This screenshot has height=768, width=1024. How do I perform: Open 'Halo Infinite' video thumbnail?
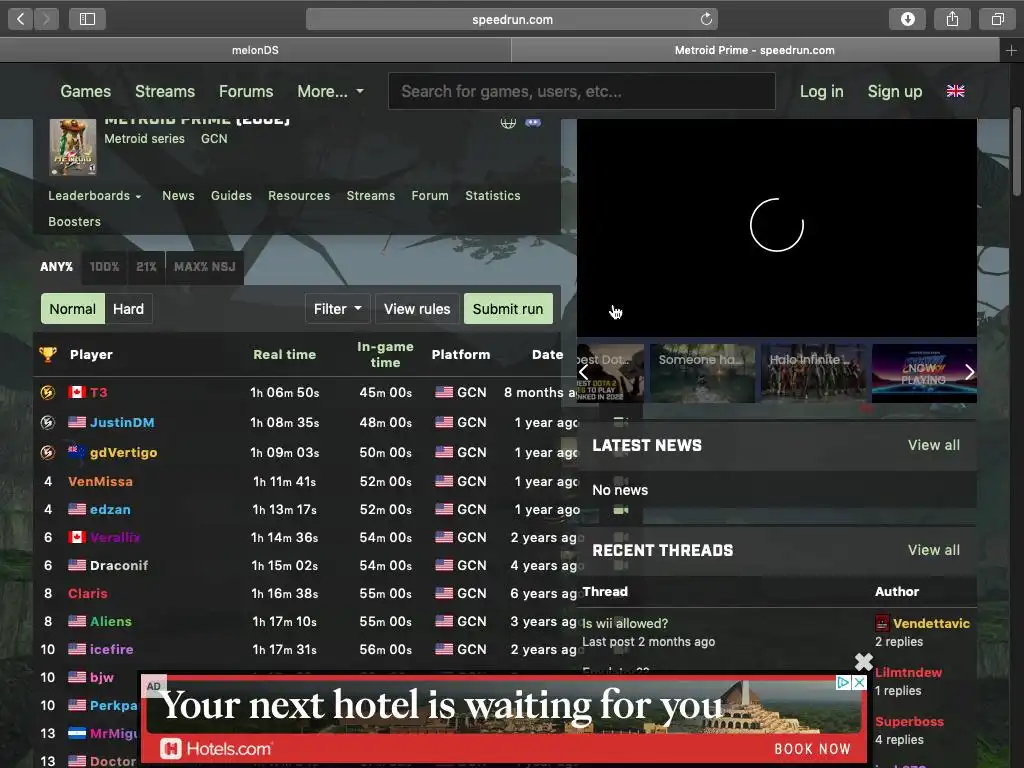coord(814,374)
